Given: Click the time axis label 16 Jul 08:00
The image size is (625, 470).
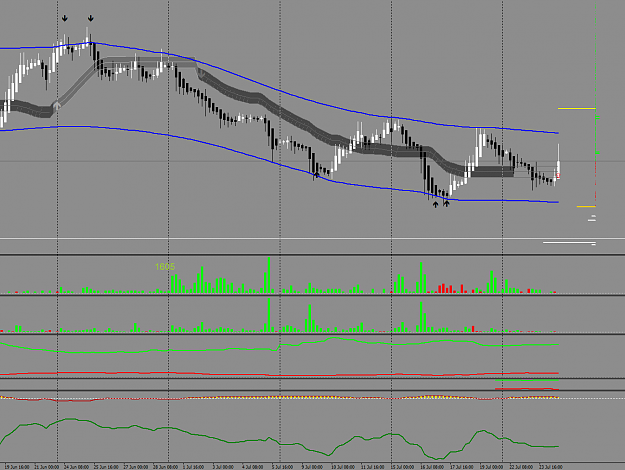Looking at the screenshot, I should coord(432,467).
